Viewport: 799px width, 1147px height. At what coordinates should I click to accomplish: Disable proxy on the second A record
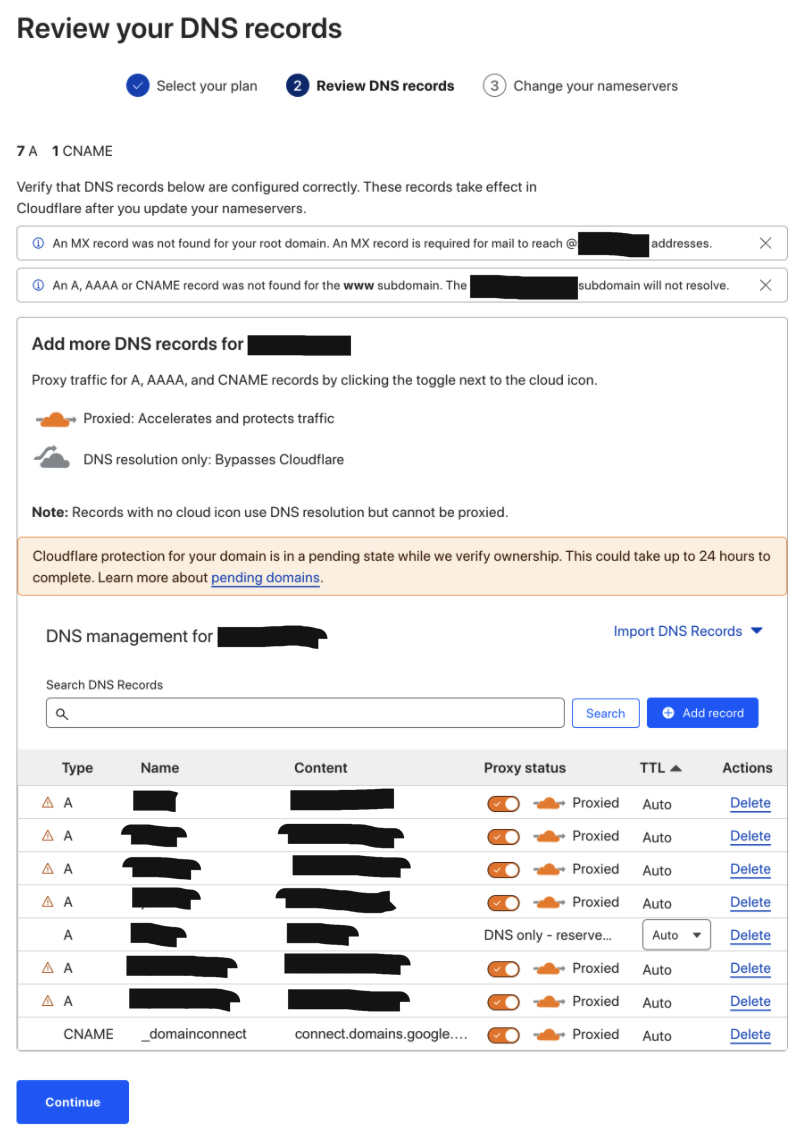click(x=503, y=837)
